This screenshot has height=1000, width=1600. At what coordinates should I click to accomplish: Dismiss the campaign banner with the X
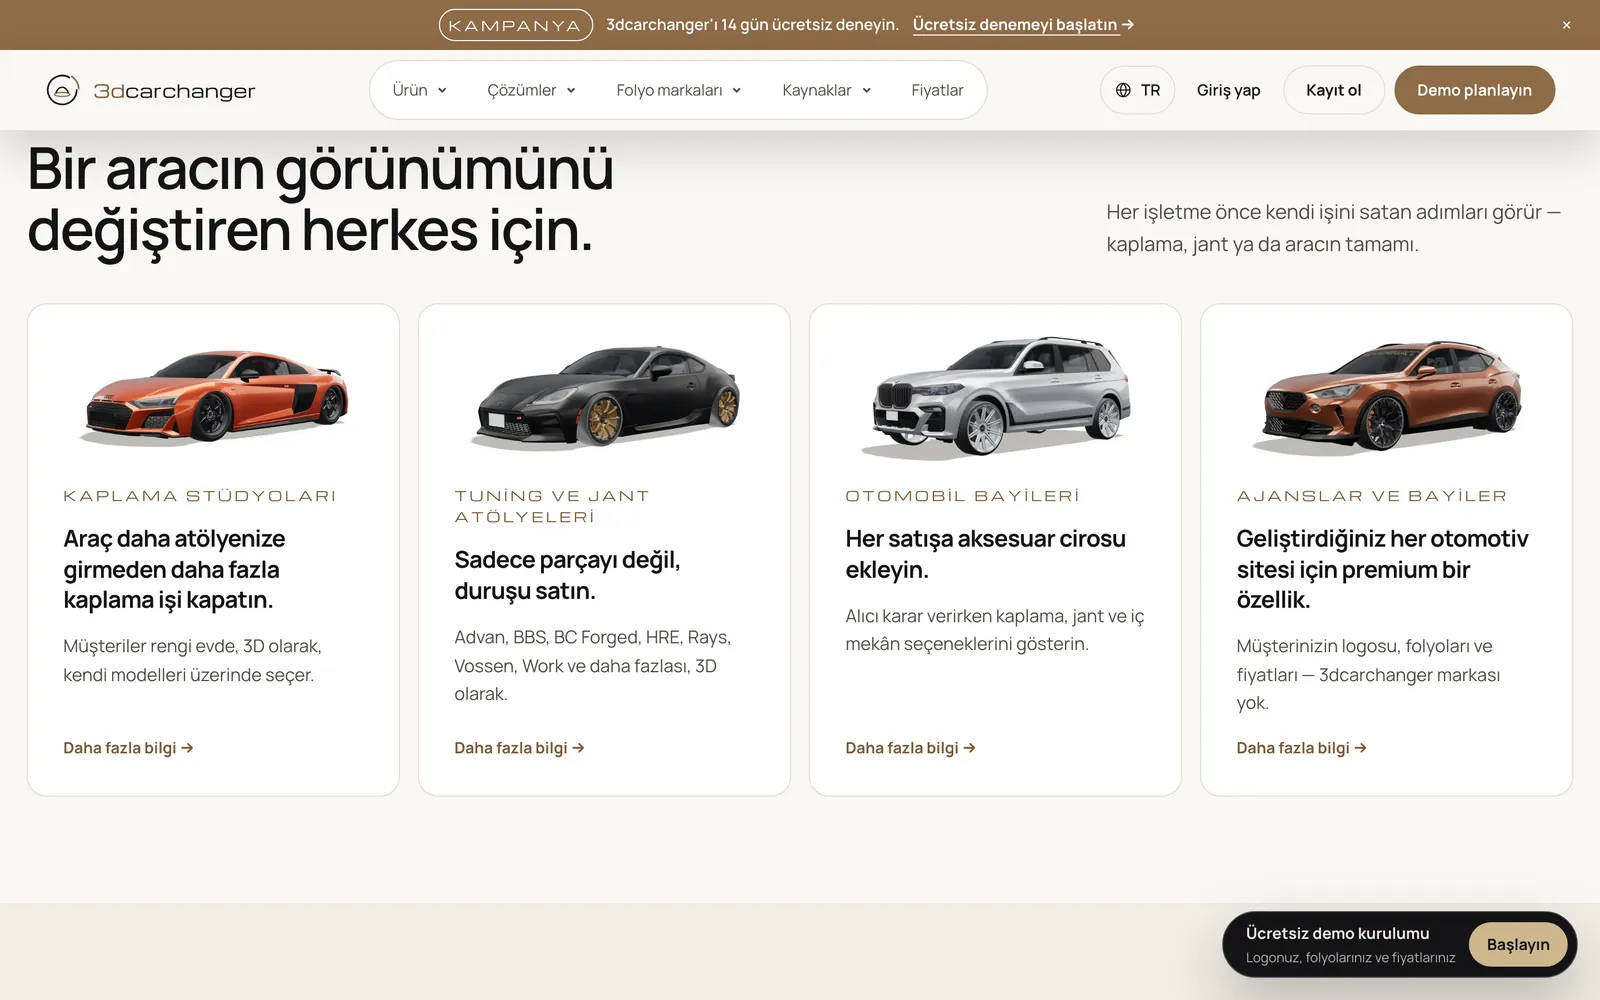click(x=1566, y=25)
